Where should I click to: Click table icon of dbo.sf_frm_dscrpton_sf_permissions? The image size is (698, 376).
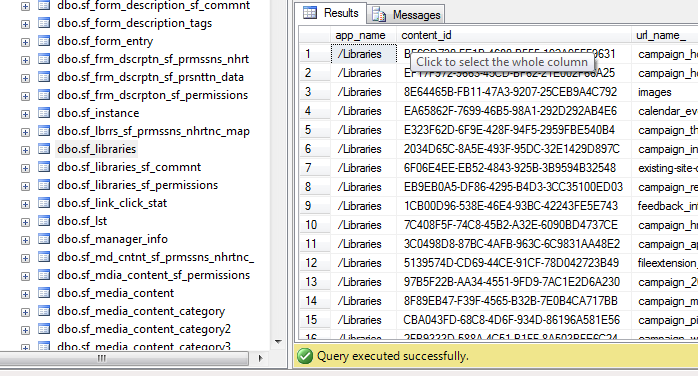(44, 95)
